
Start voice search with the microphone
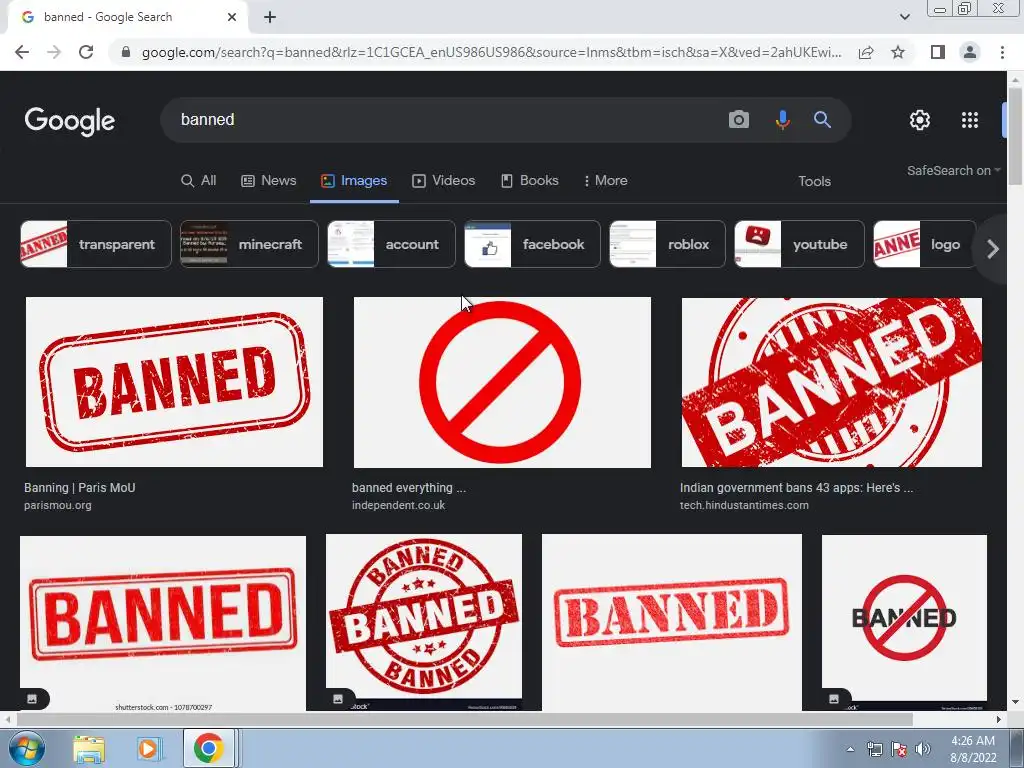tap(782, 120)
